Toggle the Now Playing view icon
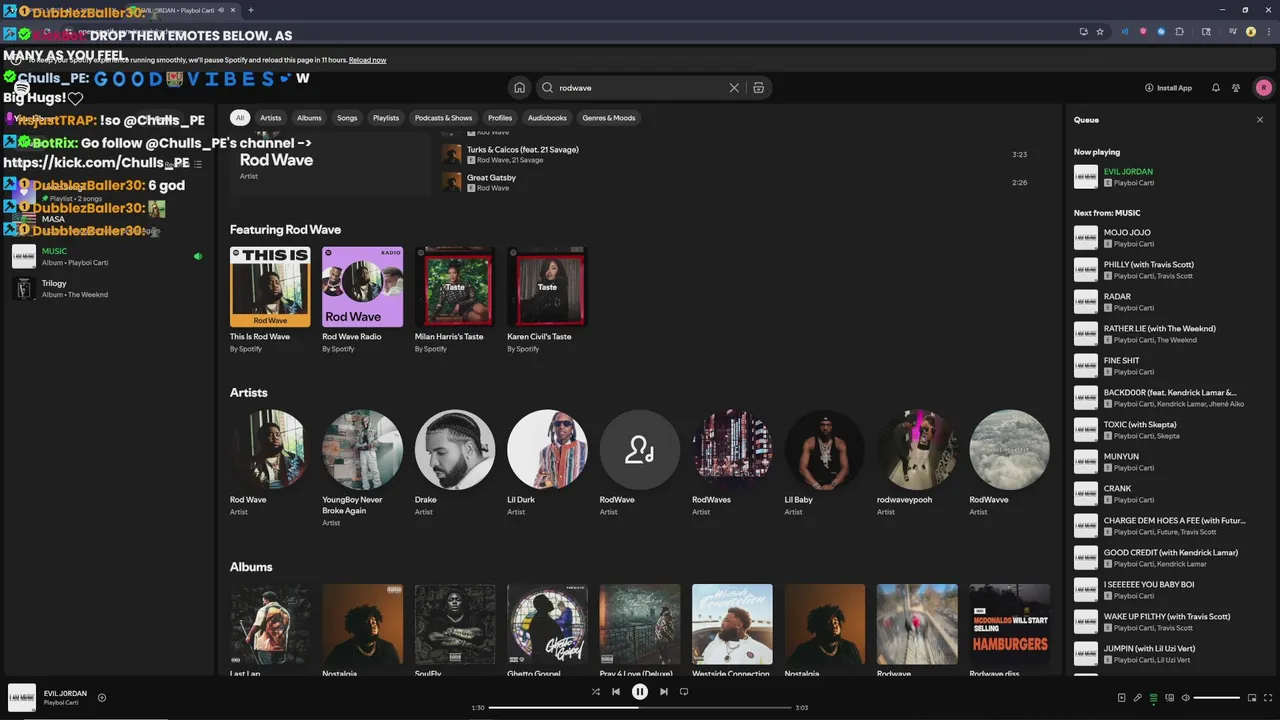This screenshot has height=720, width=1280. [x=1121, y=698]
